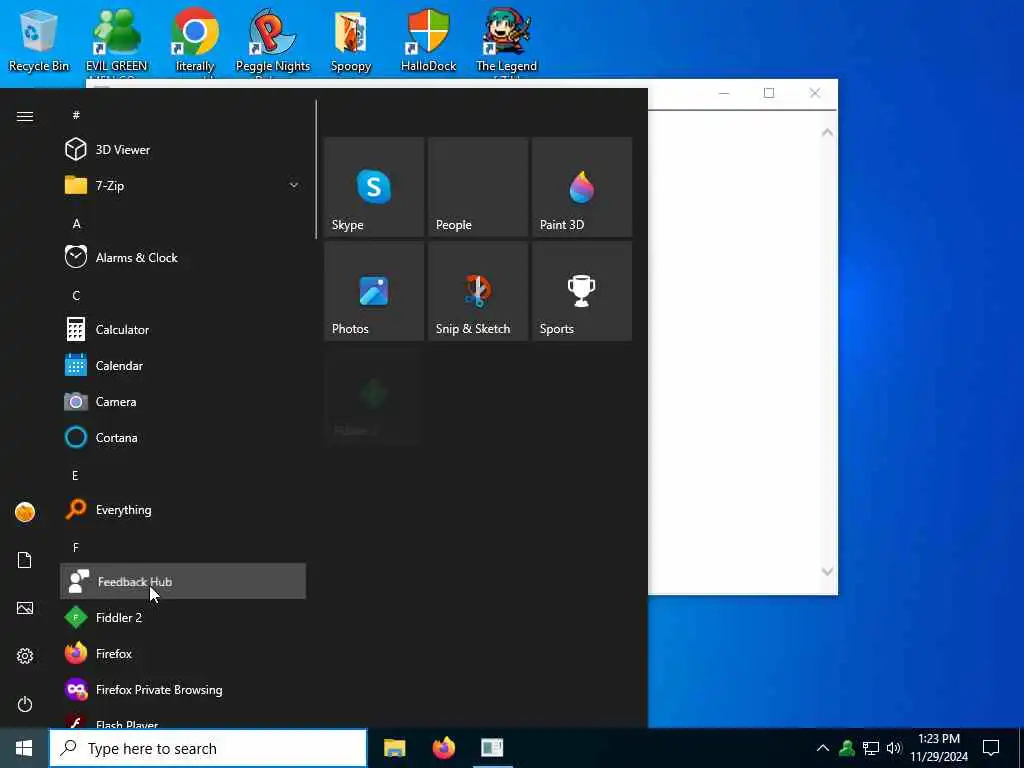This screenshot has height=768, width=1024.
Task: Click the E letter group header
Action: pyautogui.click(x=75, y=475)
